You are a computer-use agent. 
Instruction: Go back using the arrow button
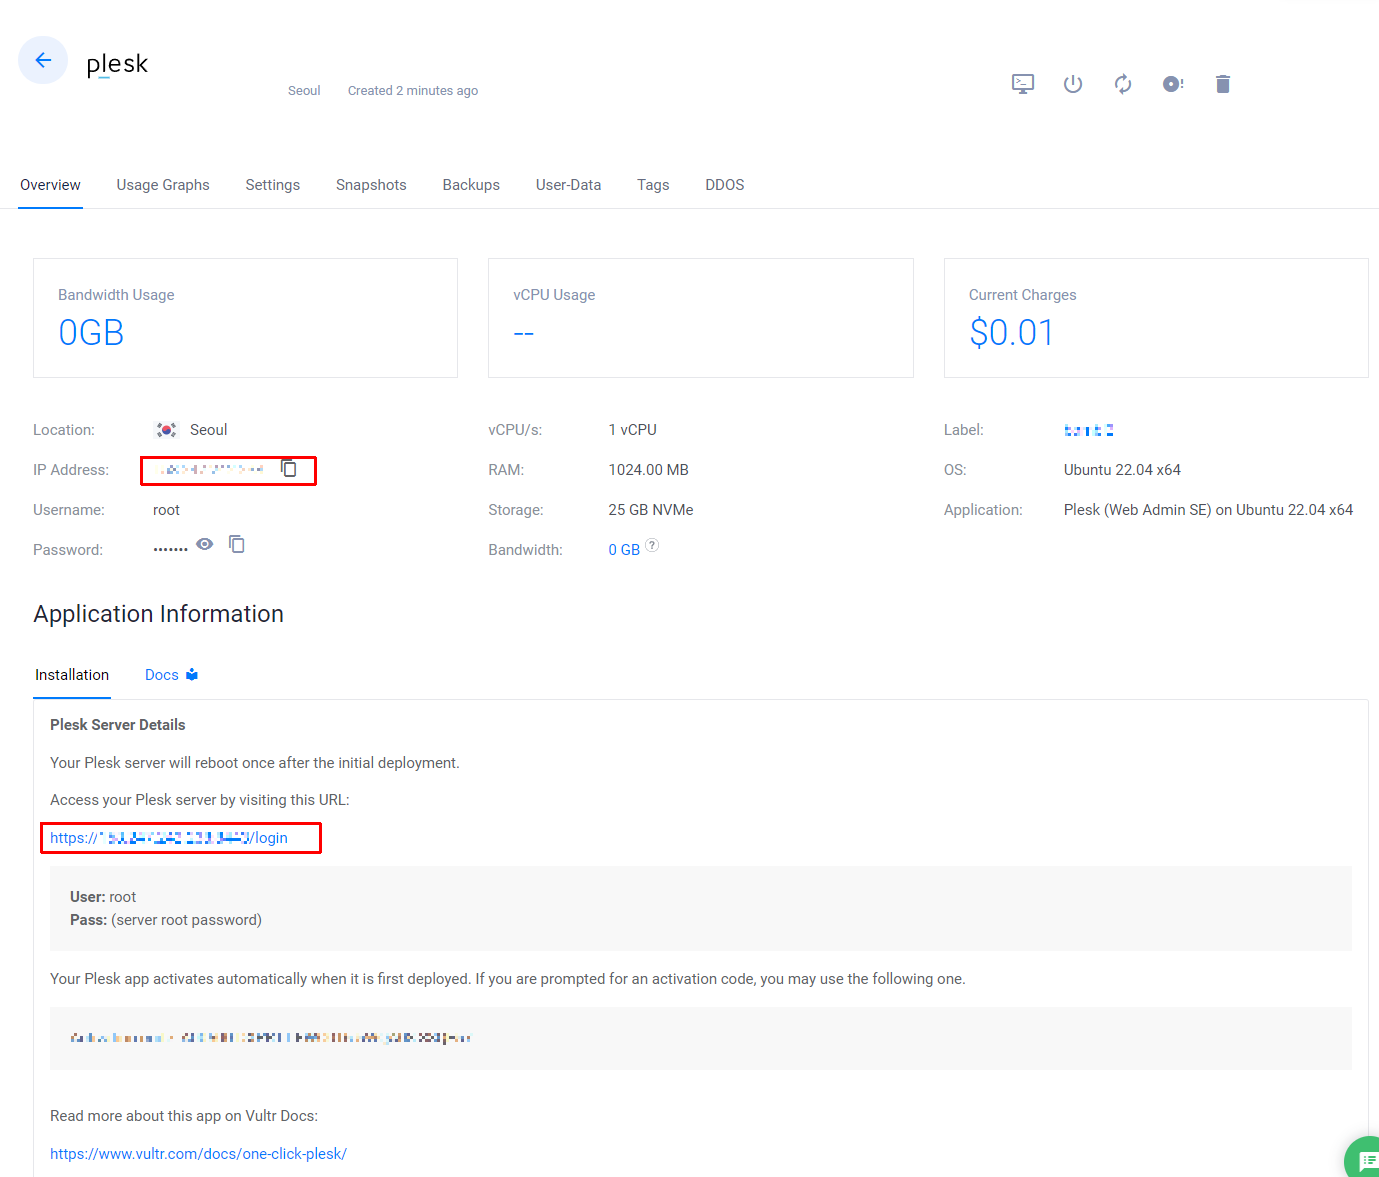[43, 60]
